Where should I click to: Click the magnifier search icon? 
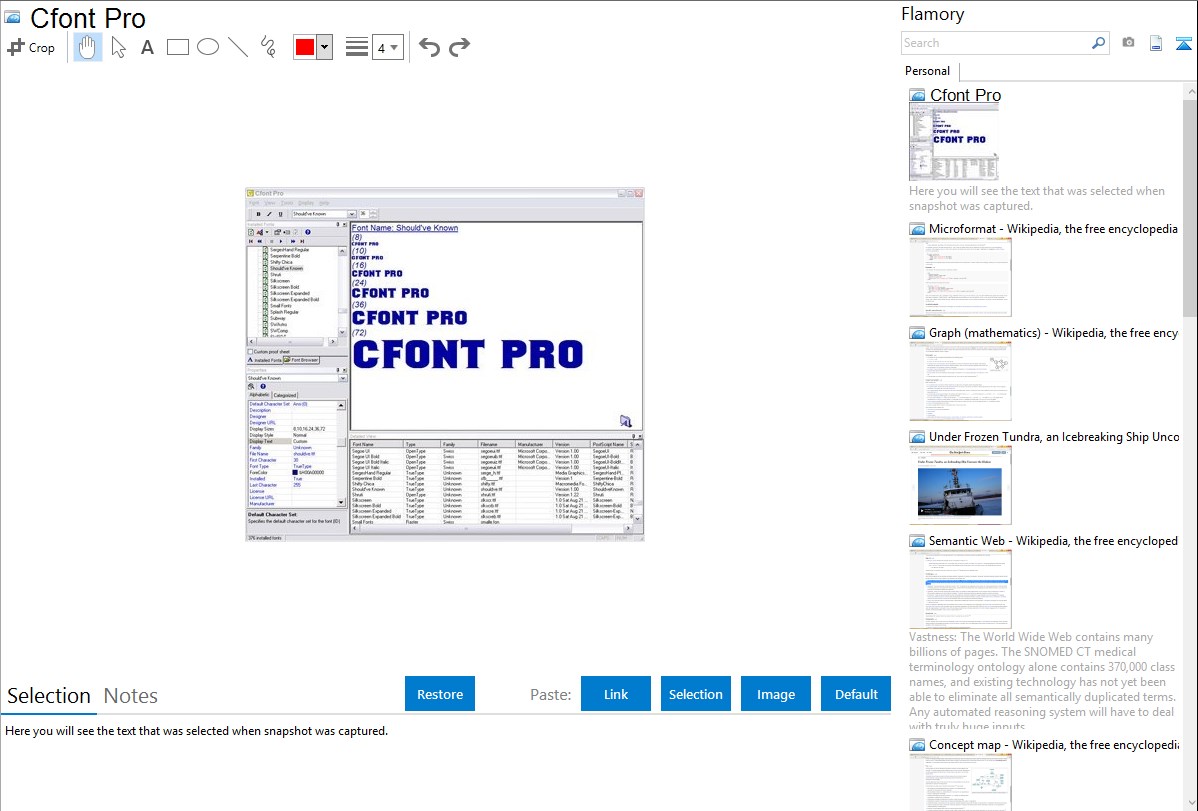coord(1099,43)
